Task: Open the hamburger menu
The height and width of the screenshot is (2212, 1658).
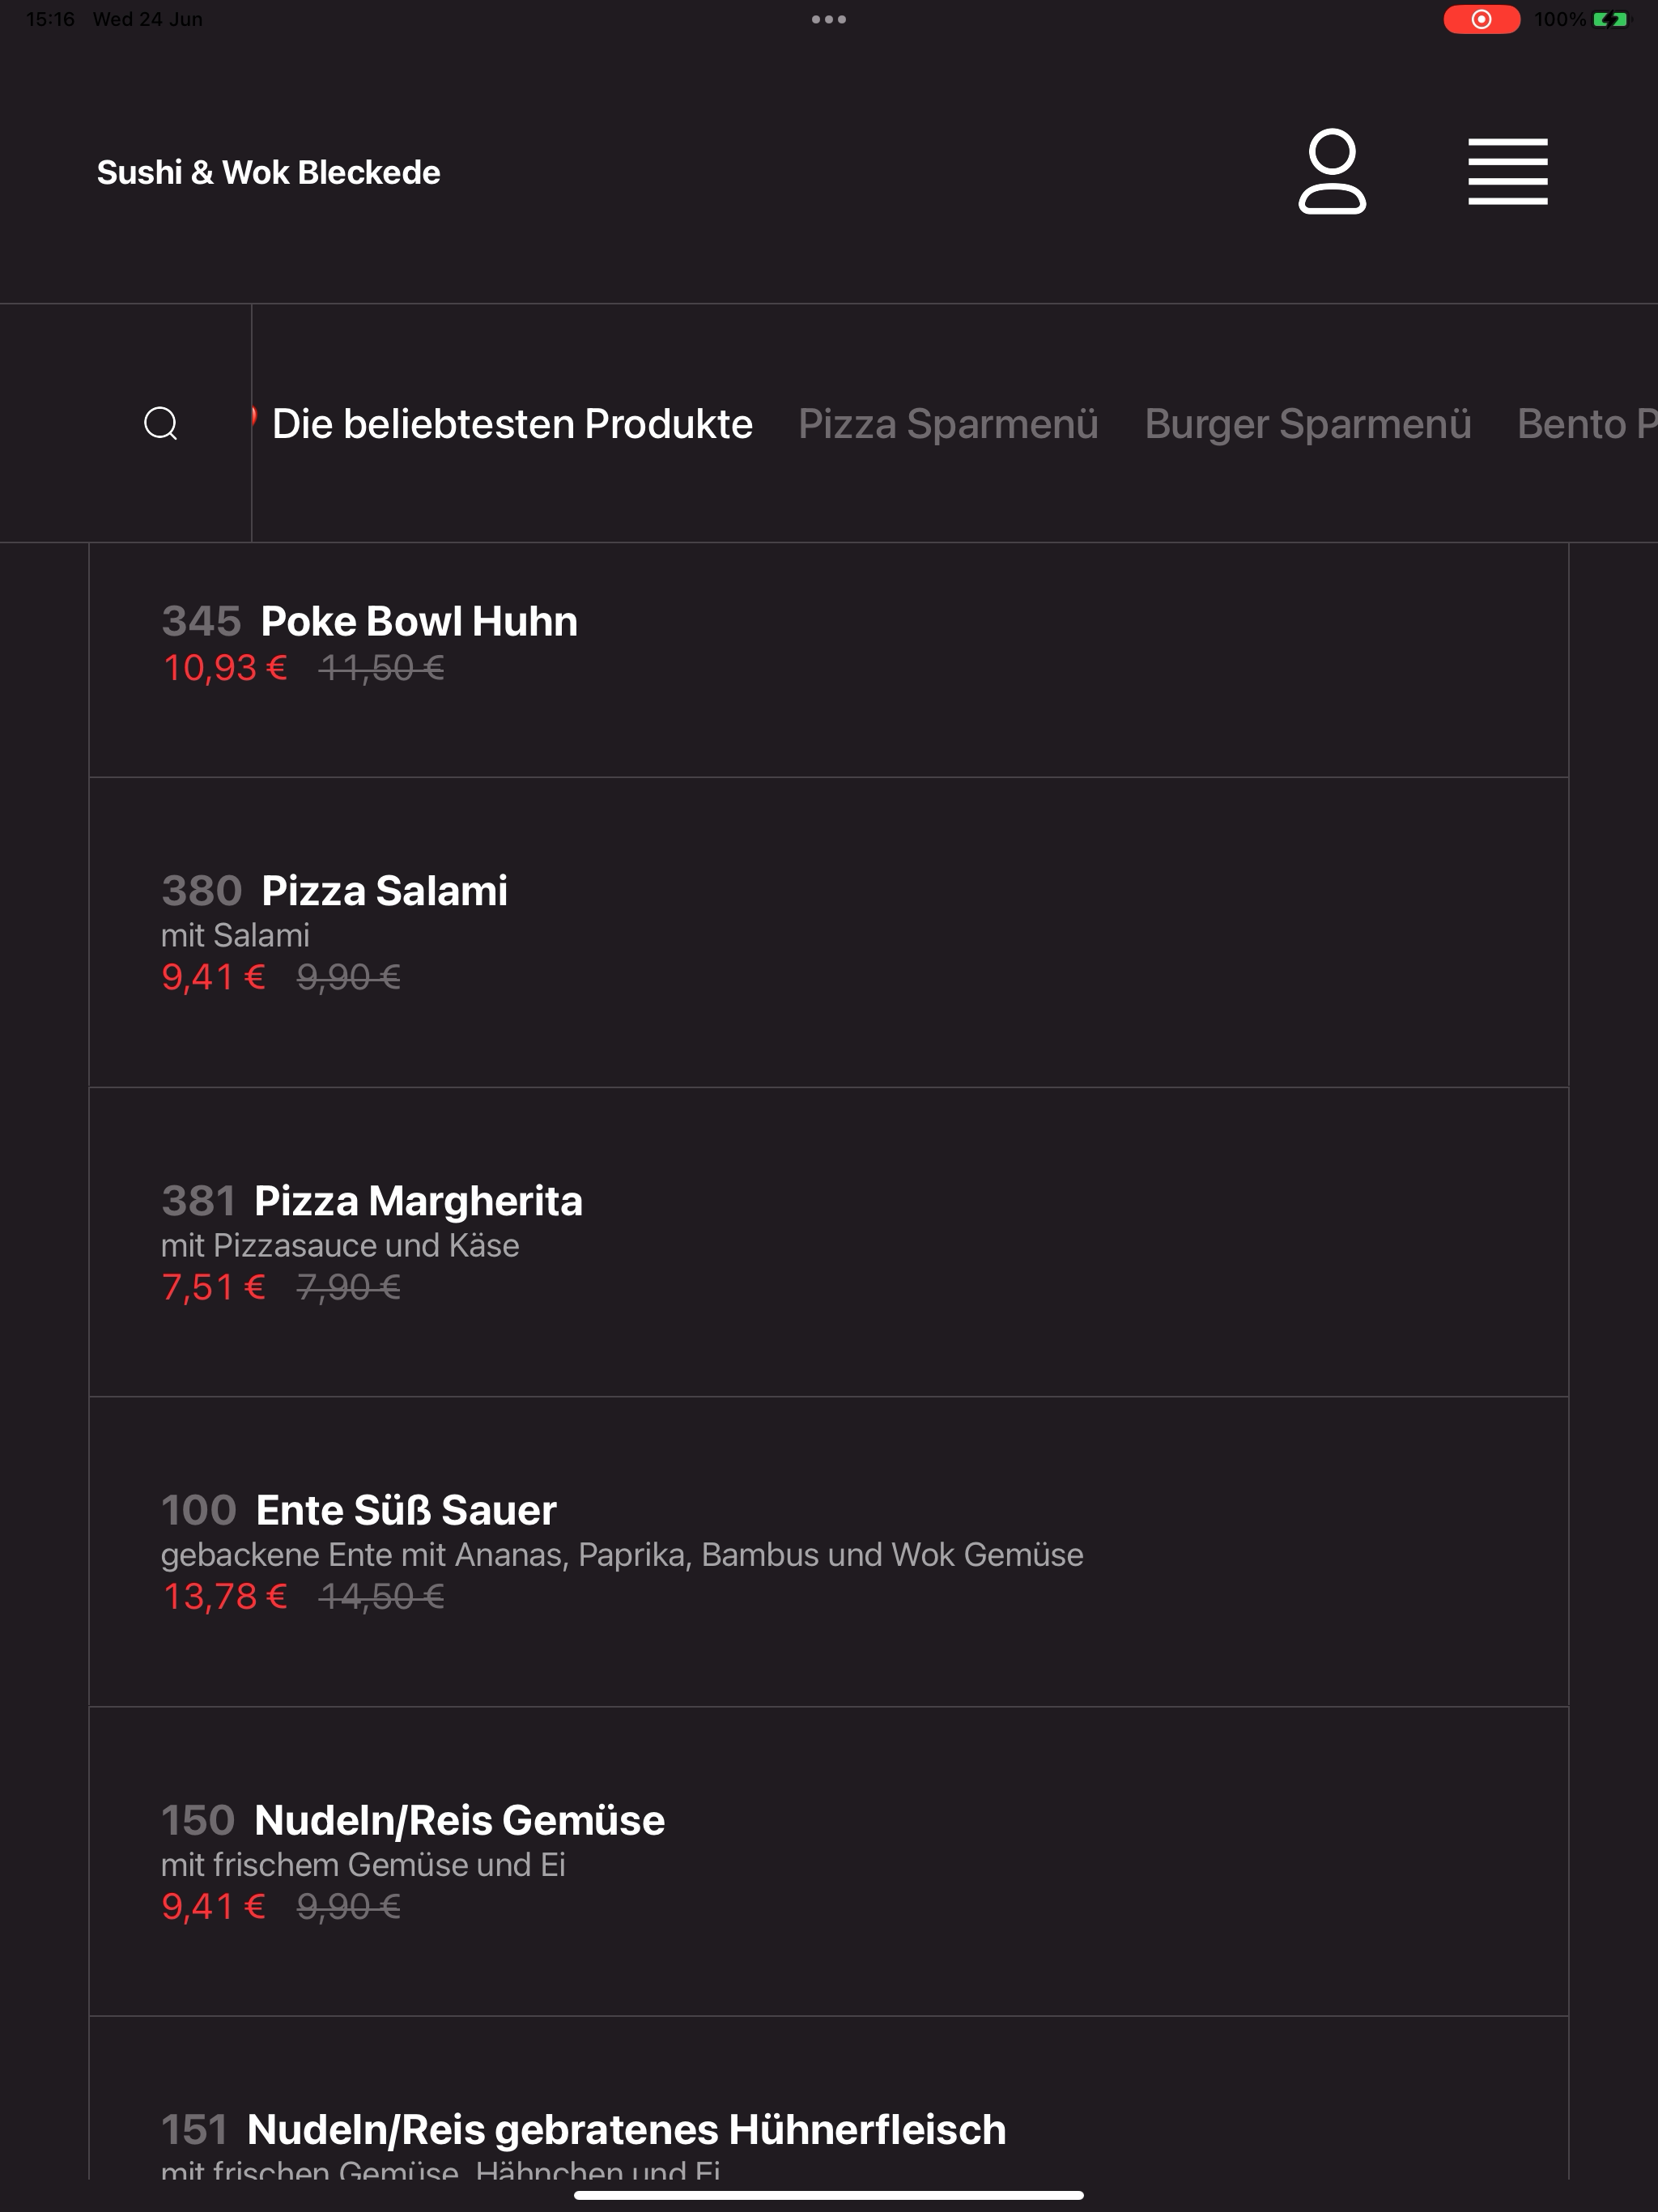Action: (x=1508, y=171)
